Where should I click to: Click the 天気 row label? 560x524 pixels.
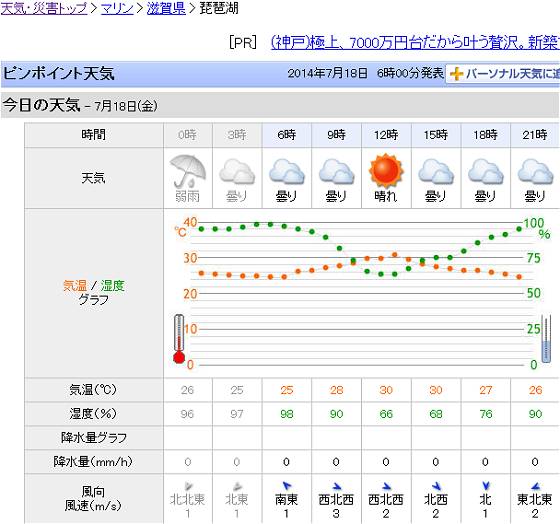coord(94,178)
